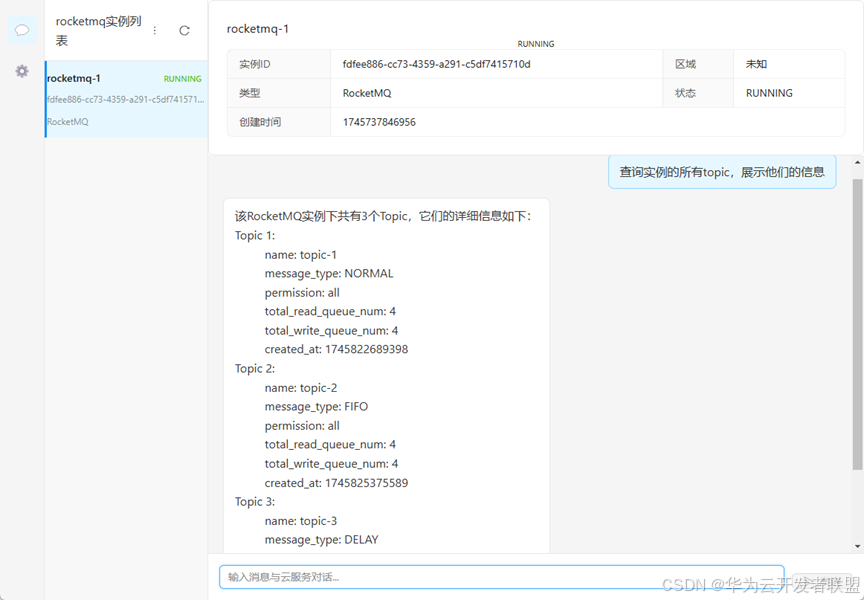Open the three-dot menu beside instance list title
This screenshot has height=600, width=864.
(155, 30)
